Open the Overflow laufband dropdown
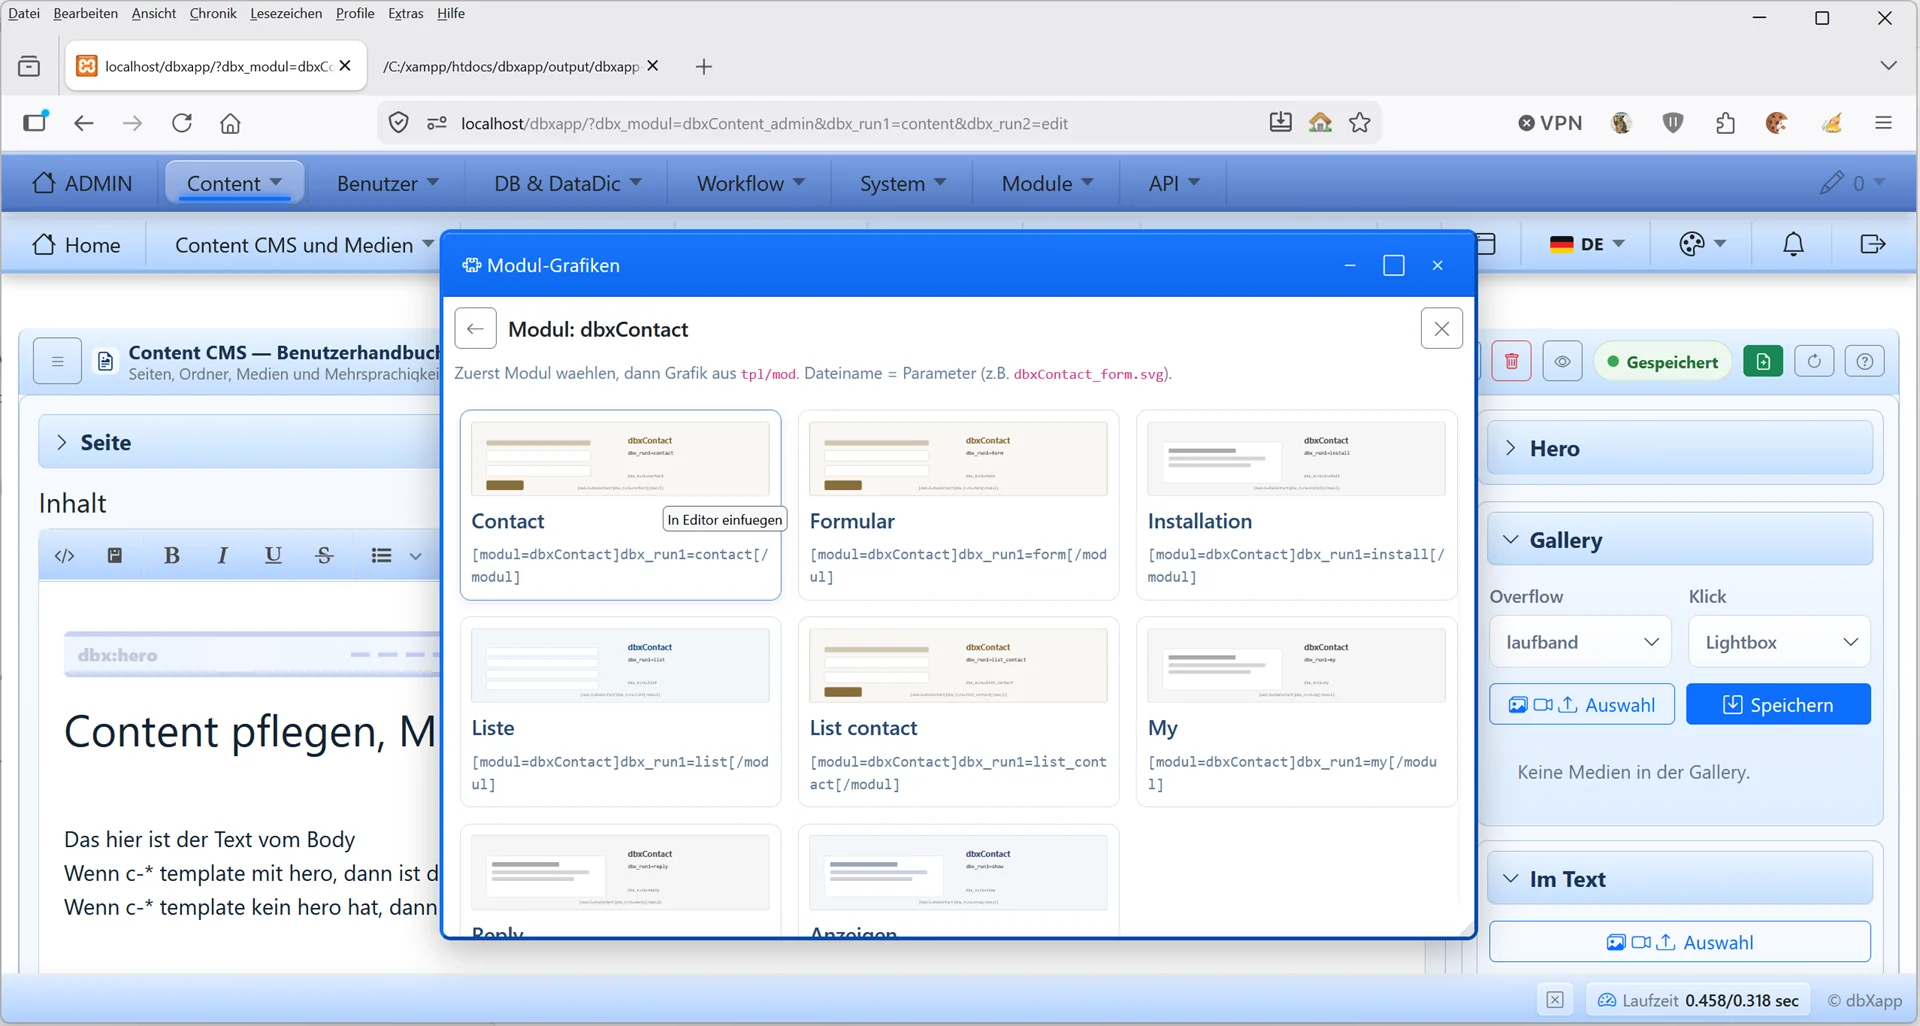Image resolution: width=1920 pixels, height=1026 pixels. (1582, 642)
